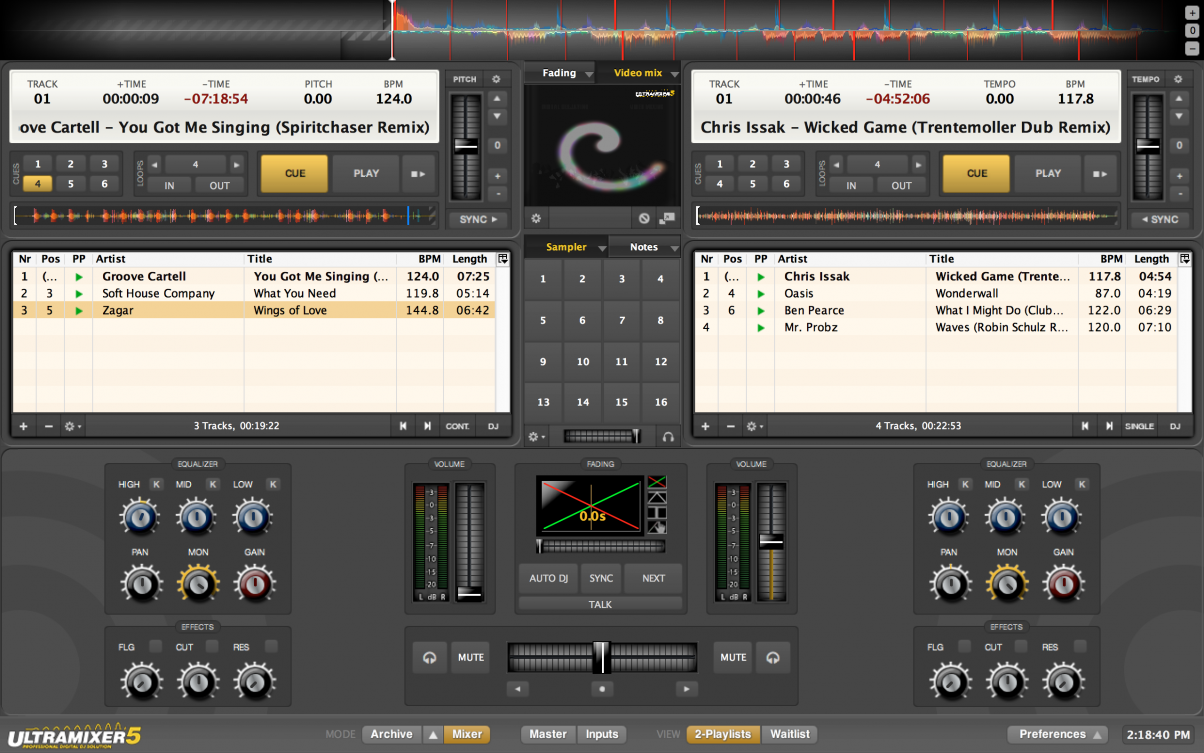This screenshot has height=753, width=1204.
Task: Click the sampler headphone icon
Action: point(667,436)
